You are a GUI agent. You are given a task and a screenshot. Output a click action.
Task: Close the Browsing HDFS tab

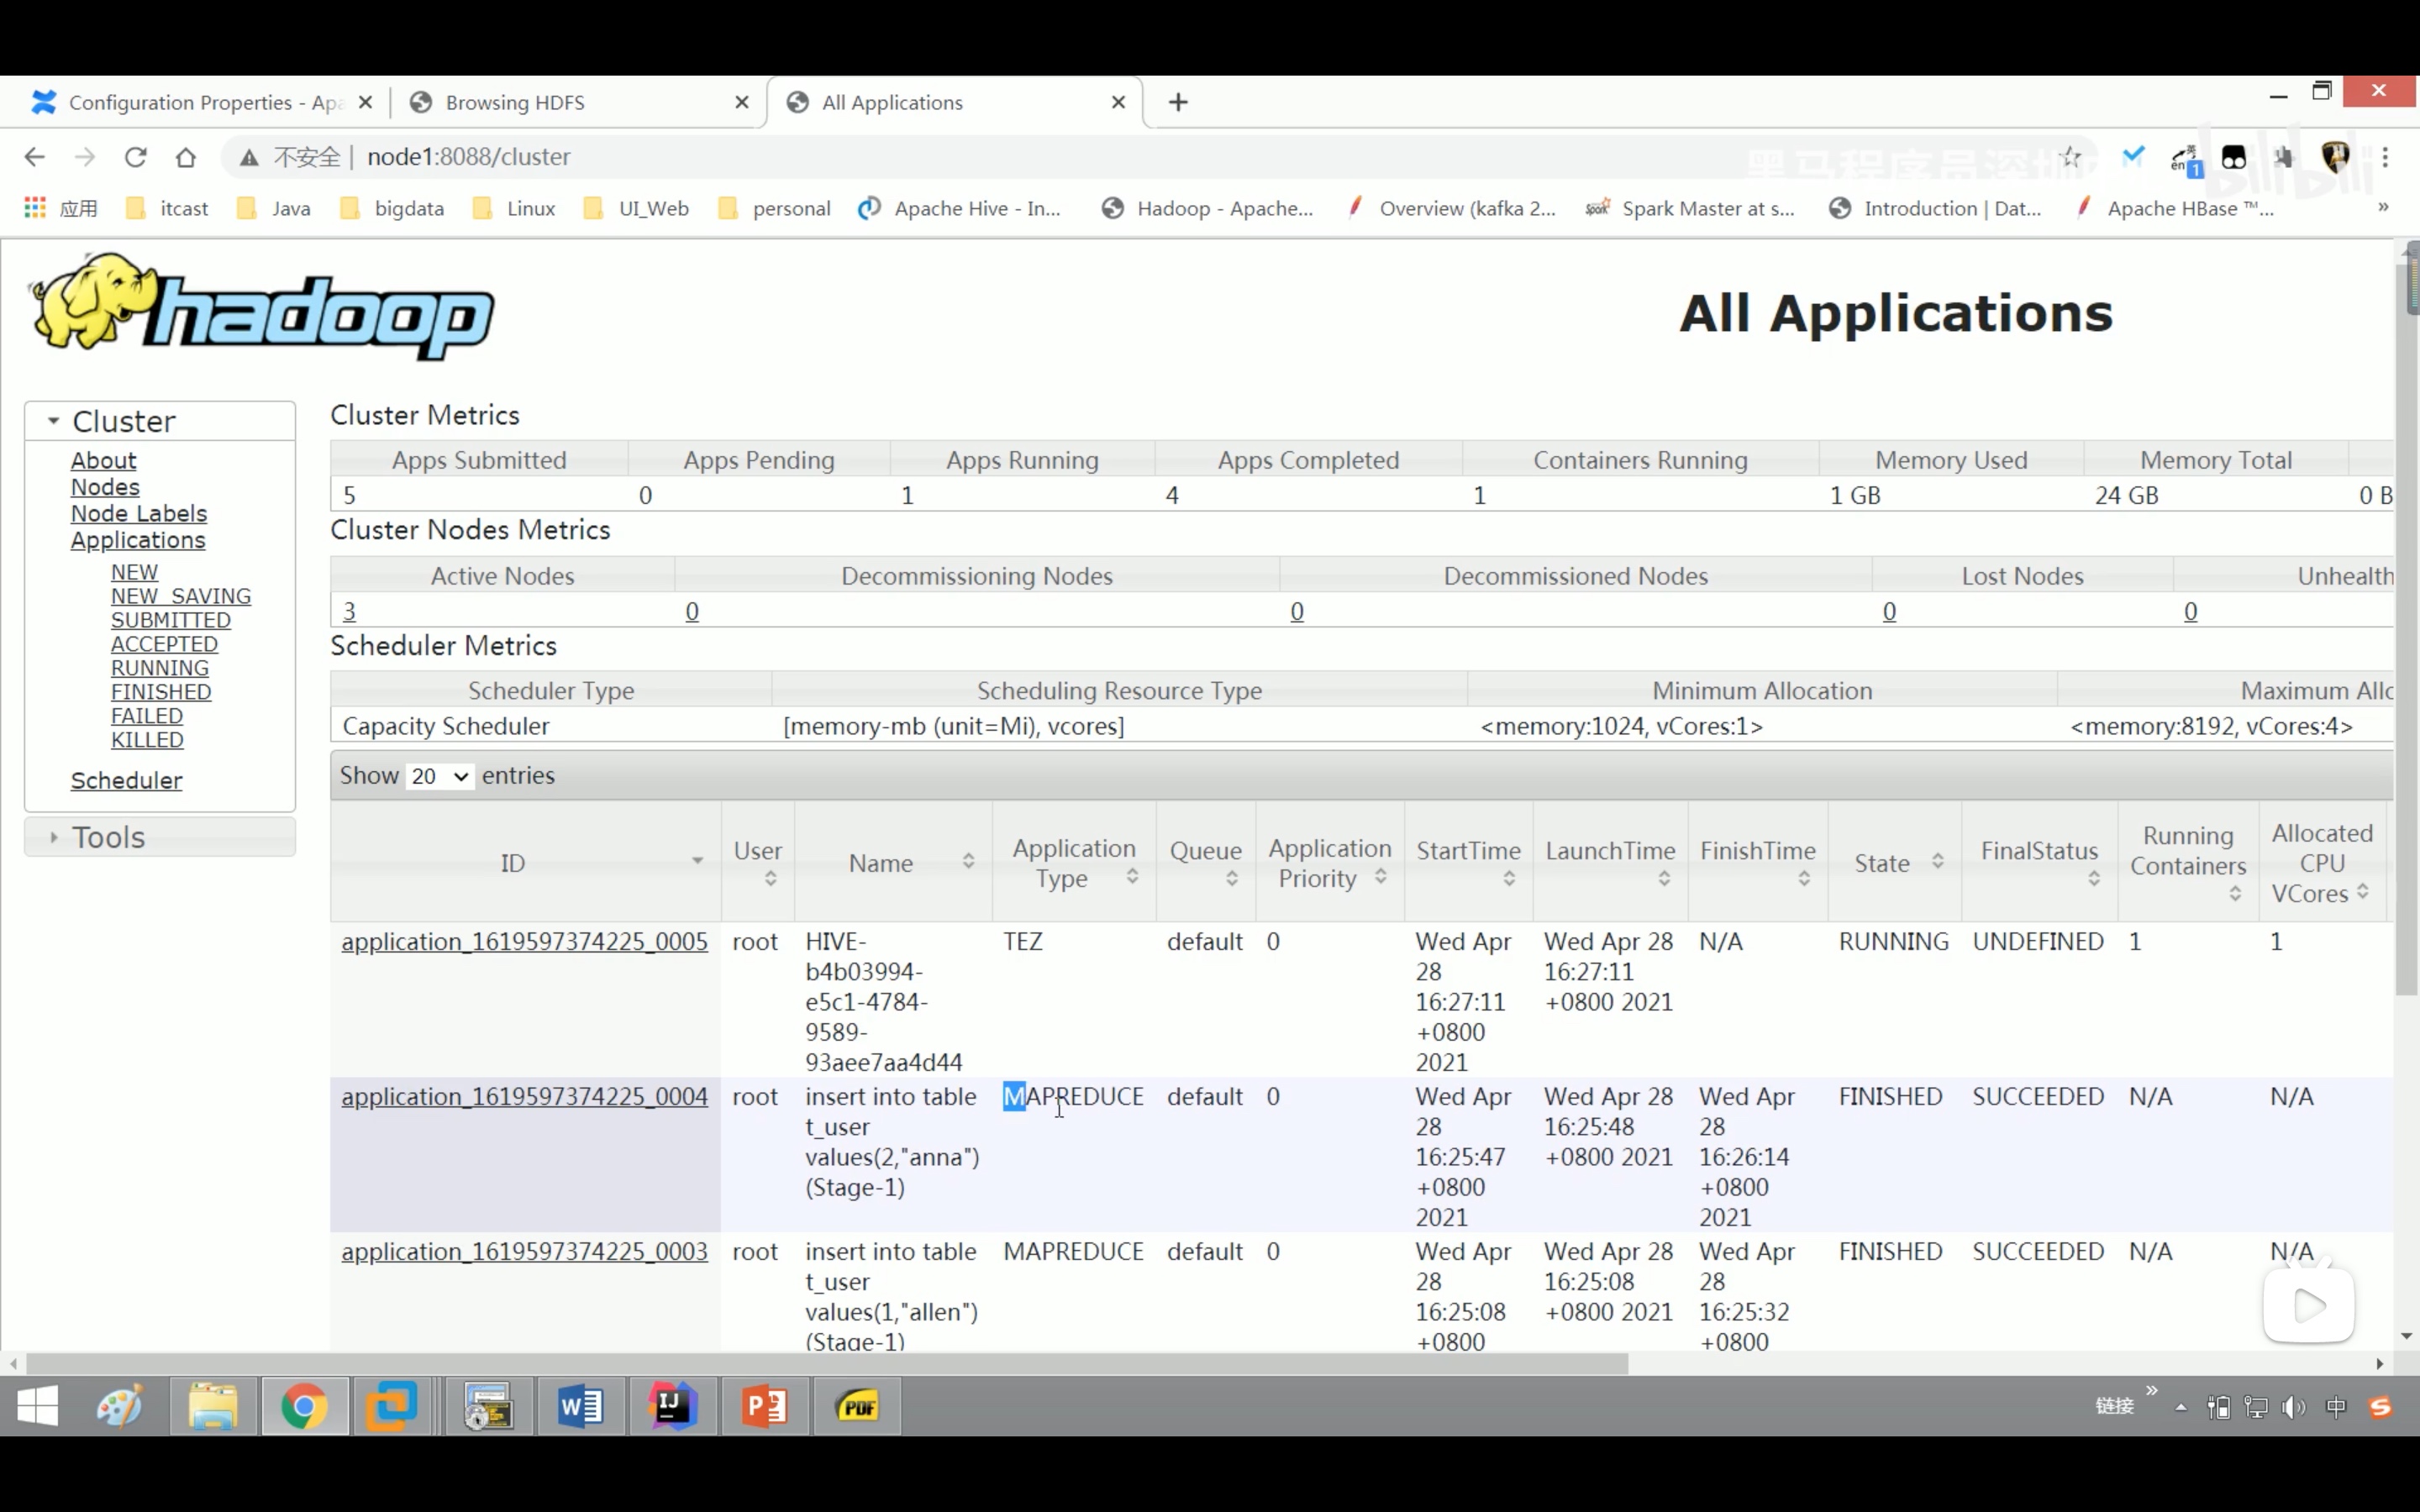(x=741, y=102)
